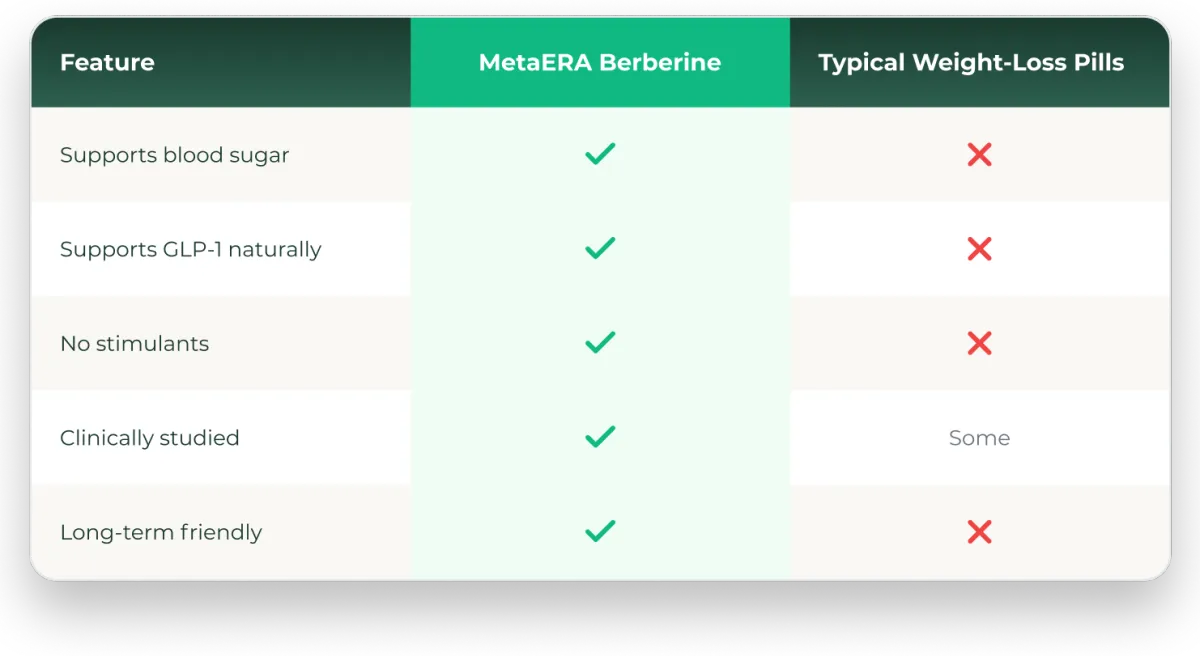Click the MetaERA Berberine title text

600,63
